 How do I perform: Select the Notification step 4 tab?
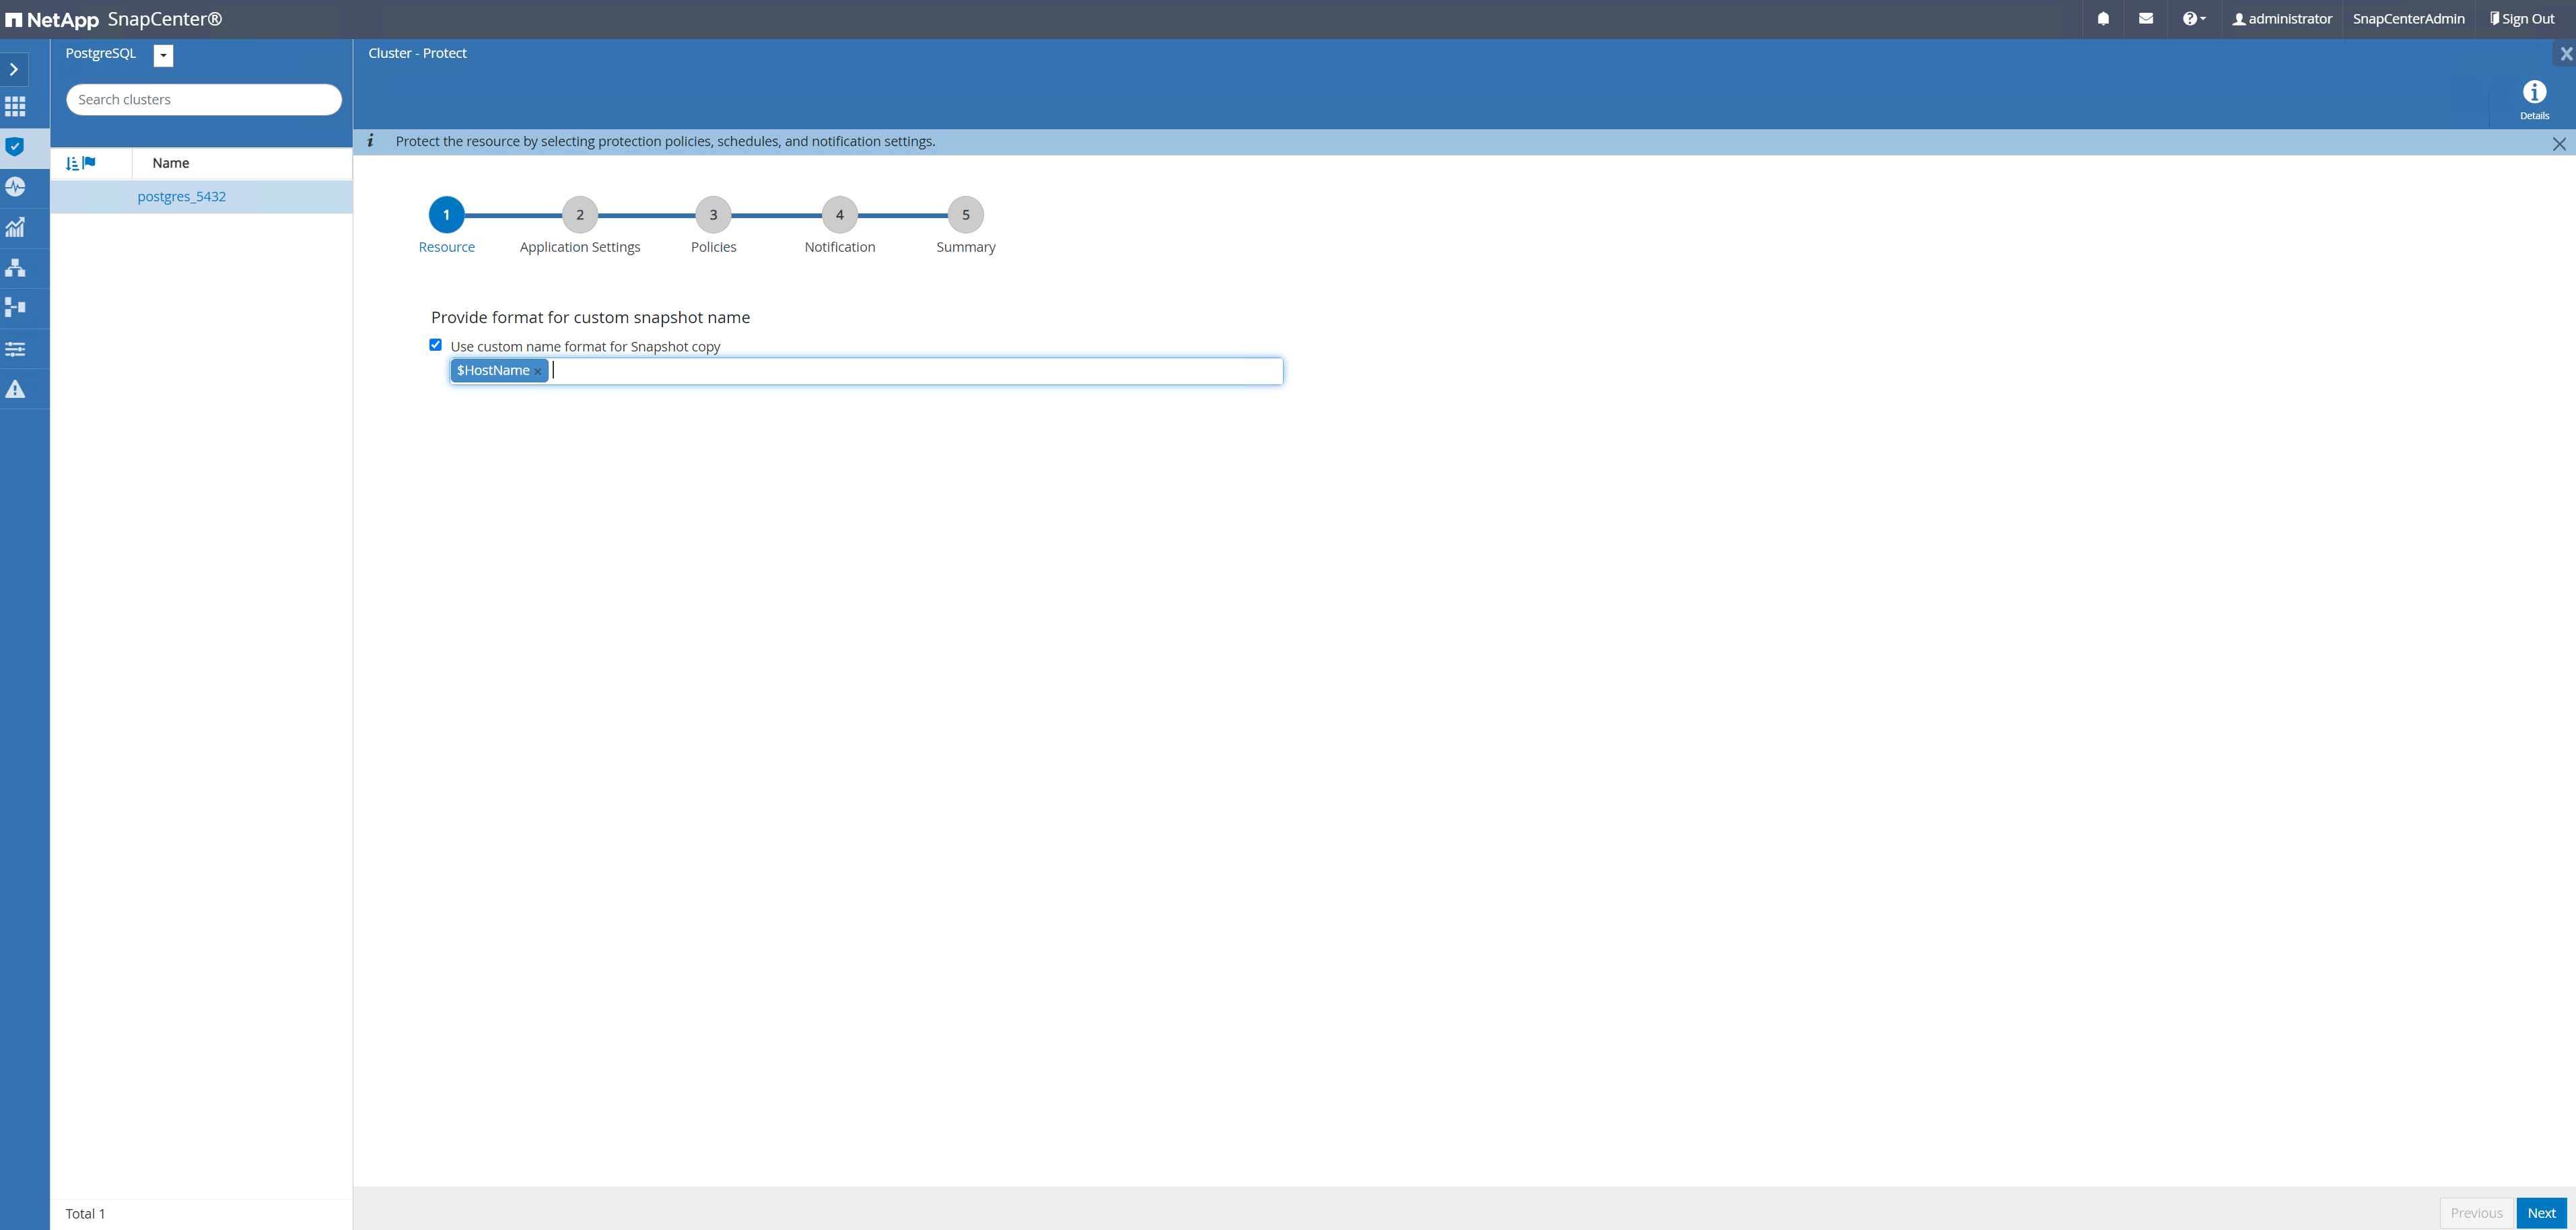click(x=839, y=215)
